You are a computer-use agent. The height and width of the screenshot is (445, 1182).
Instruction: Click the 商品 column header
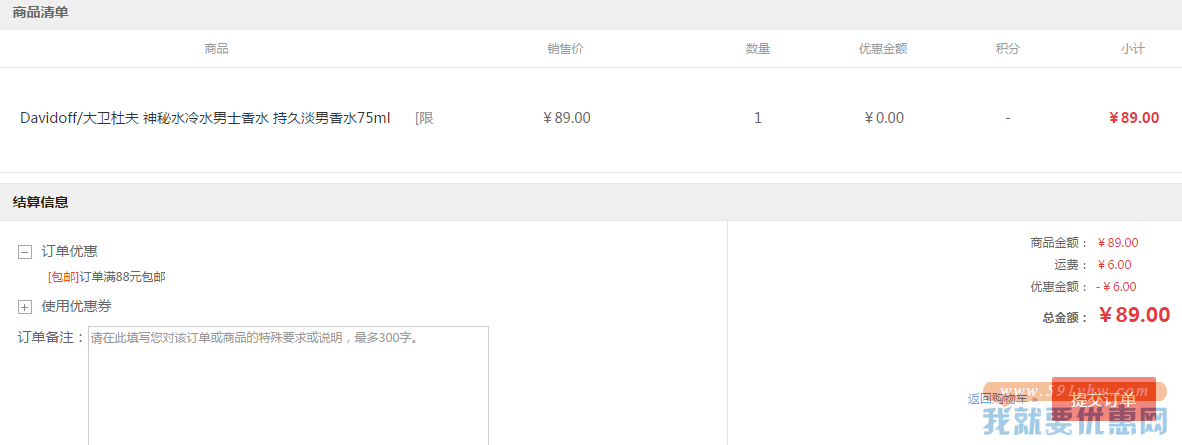[216, 49]
